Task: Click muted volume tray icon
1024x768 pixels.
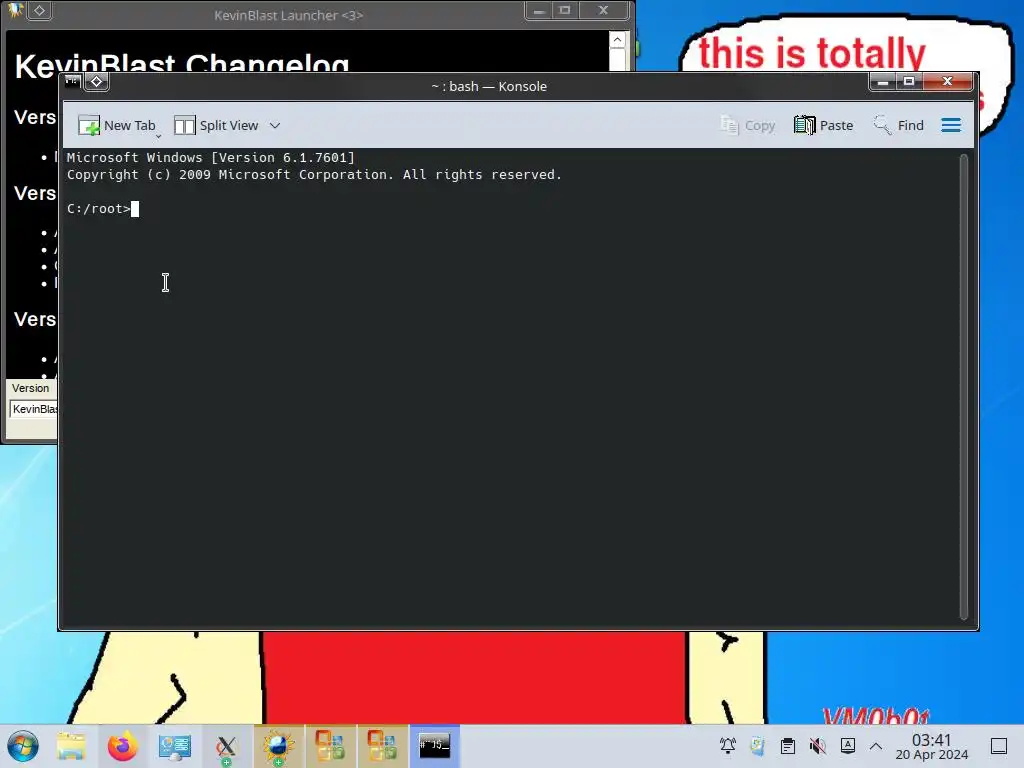Action: click(x=818, y=745)
